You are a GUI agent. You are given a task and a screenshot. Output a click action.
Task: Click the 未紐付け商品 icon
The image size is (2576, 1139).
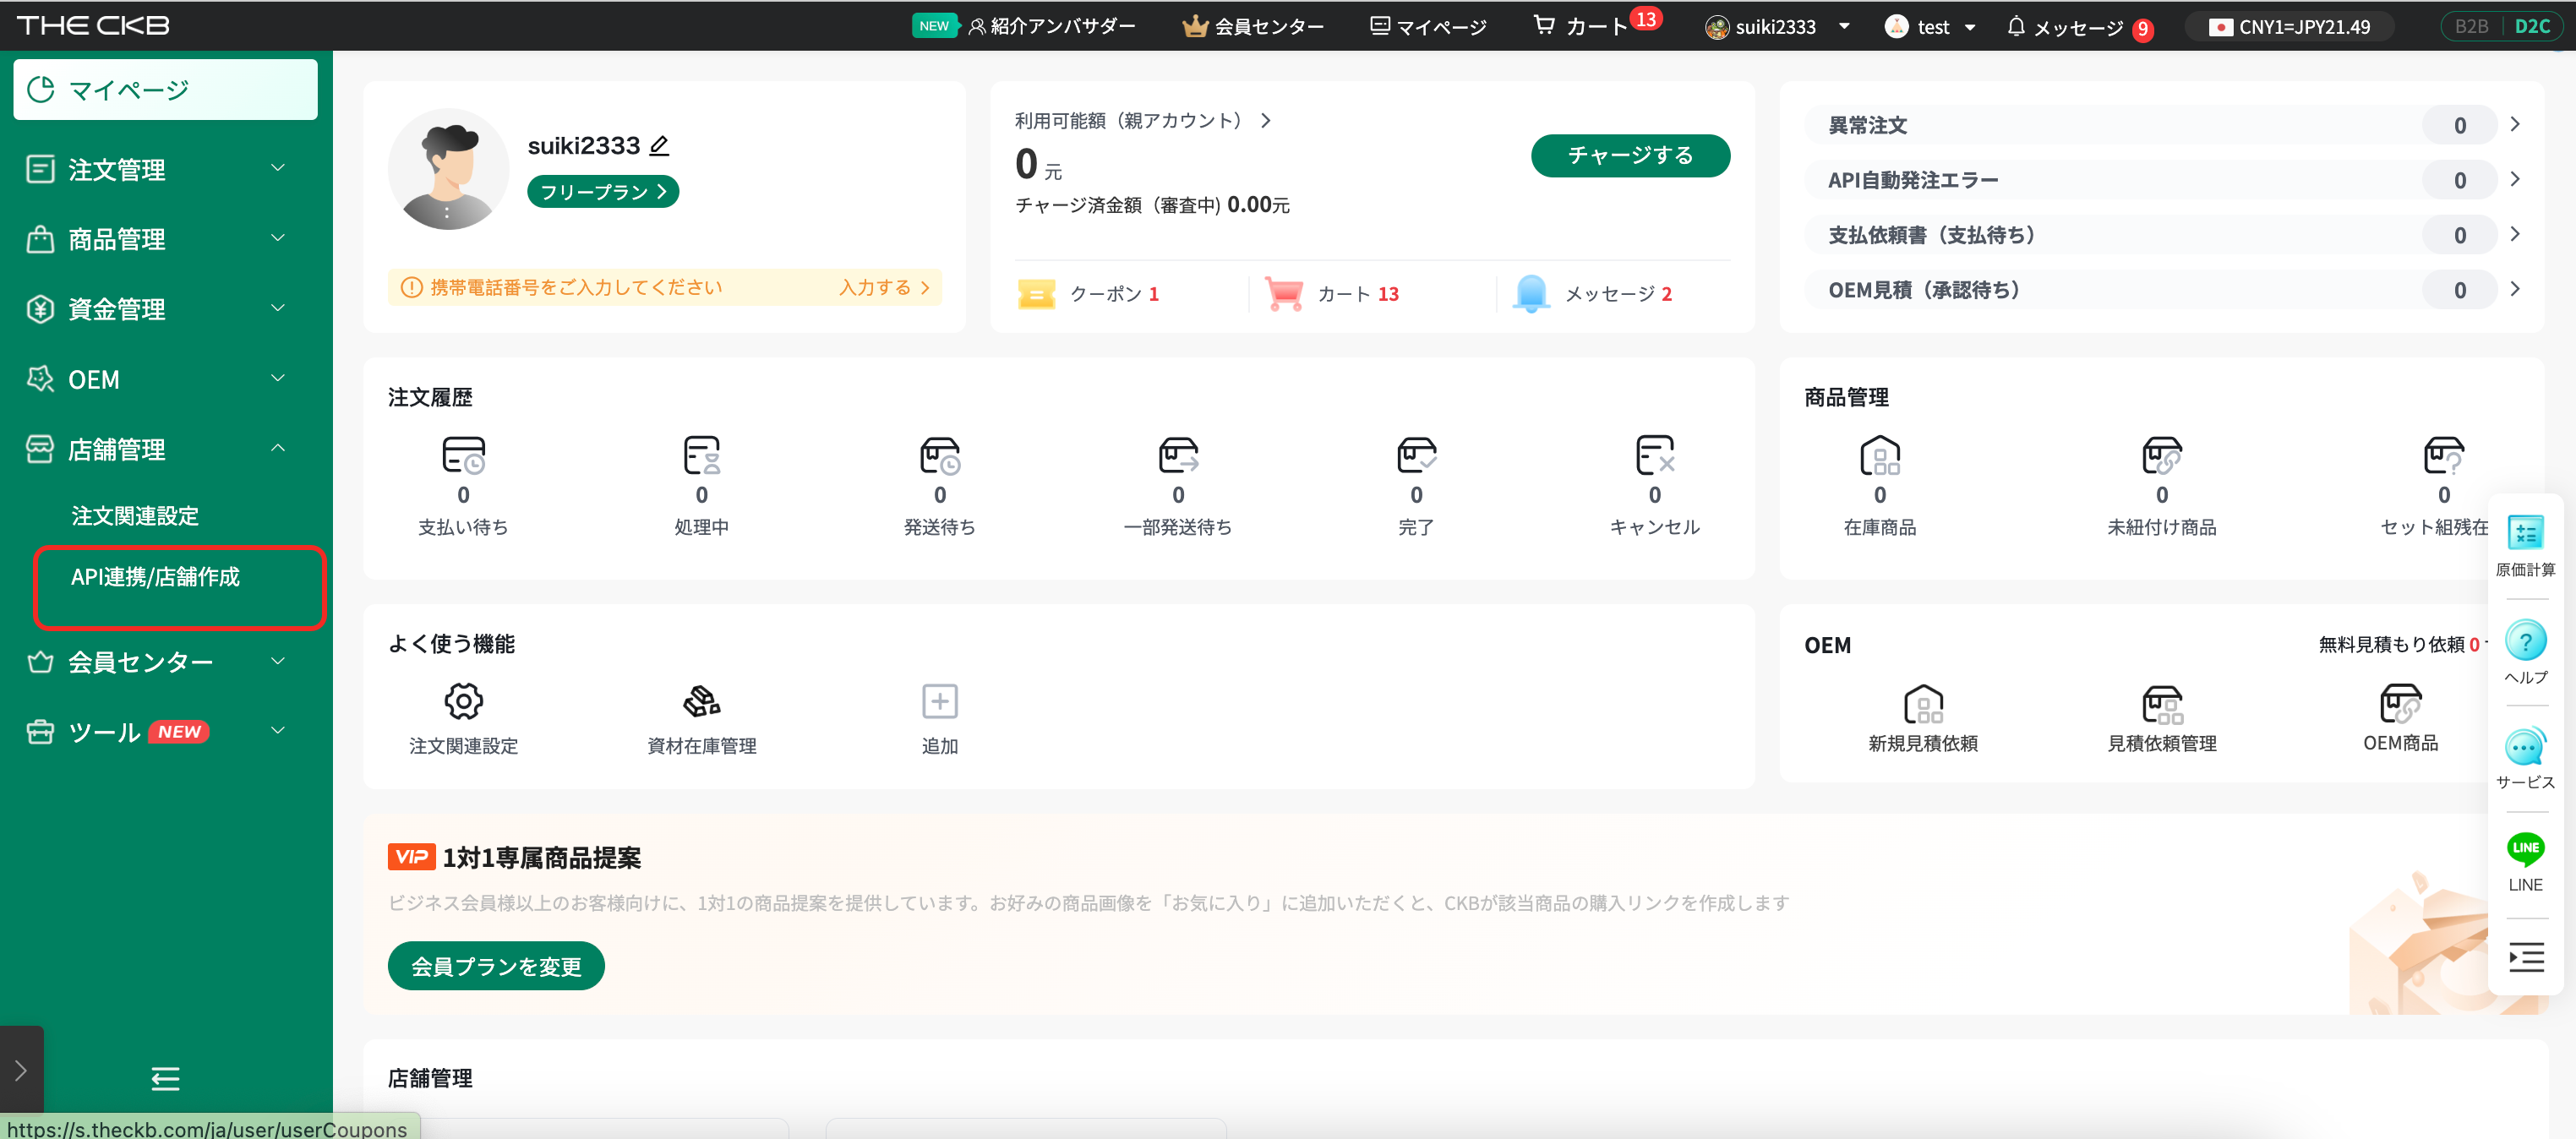point(2161,455)
